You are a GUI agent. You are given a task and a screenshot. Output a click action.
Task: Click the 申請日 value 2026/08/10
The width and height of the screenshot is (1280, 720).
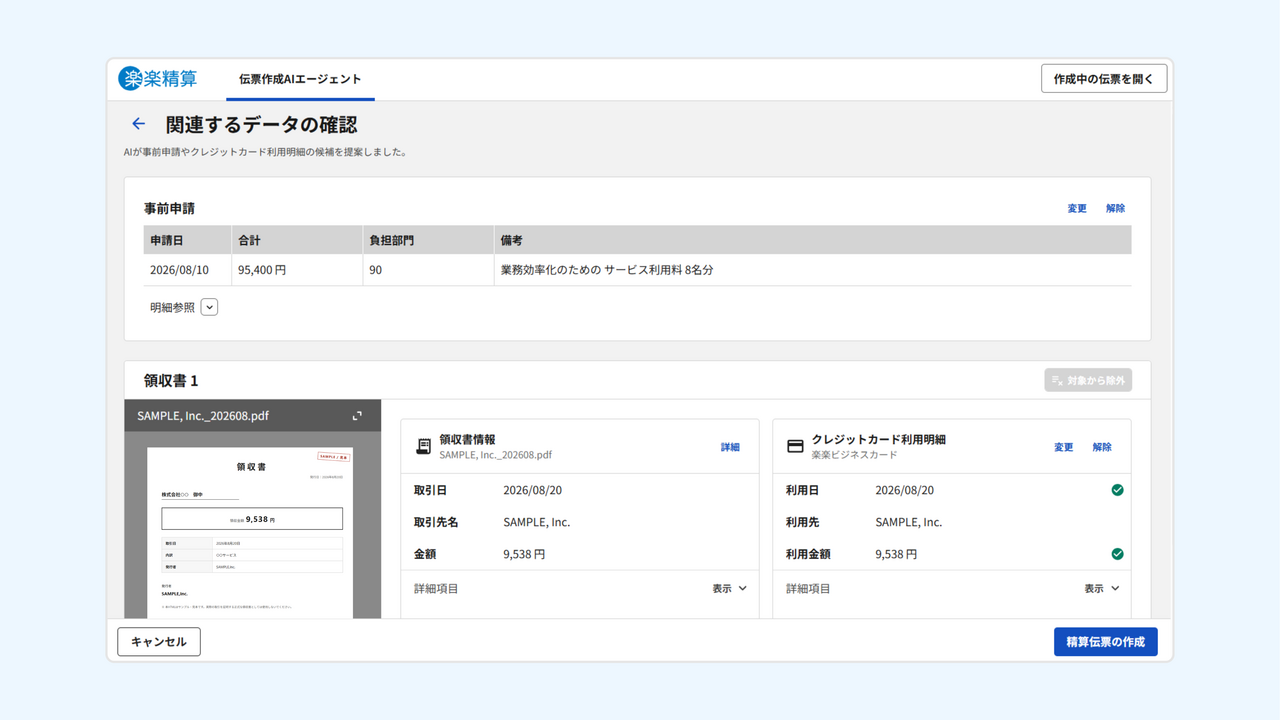pyautogui.click(x=179, y=270)
